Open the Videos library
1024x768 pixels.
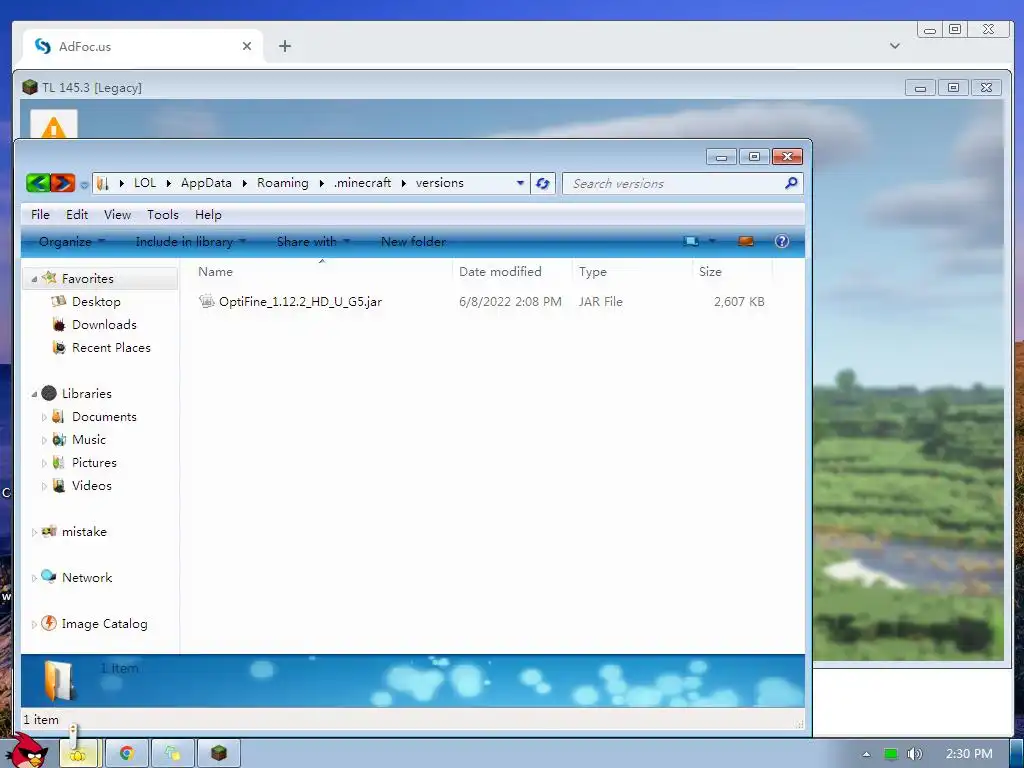(91, 485)
